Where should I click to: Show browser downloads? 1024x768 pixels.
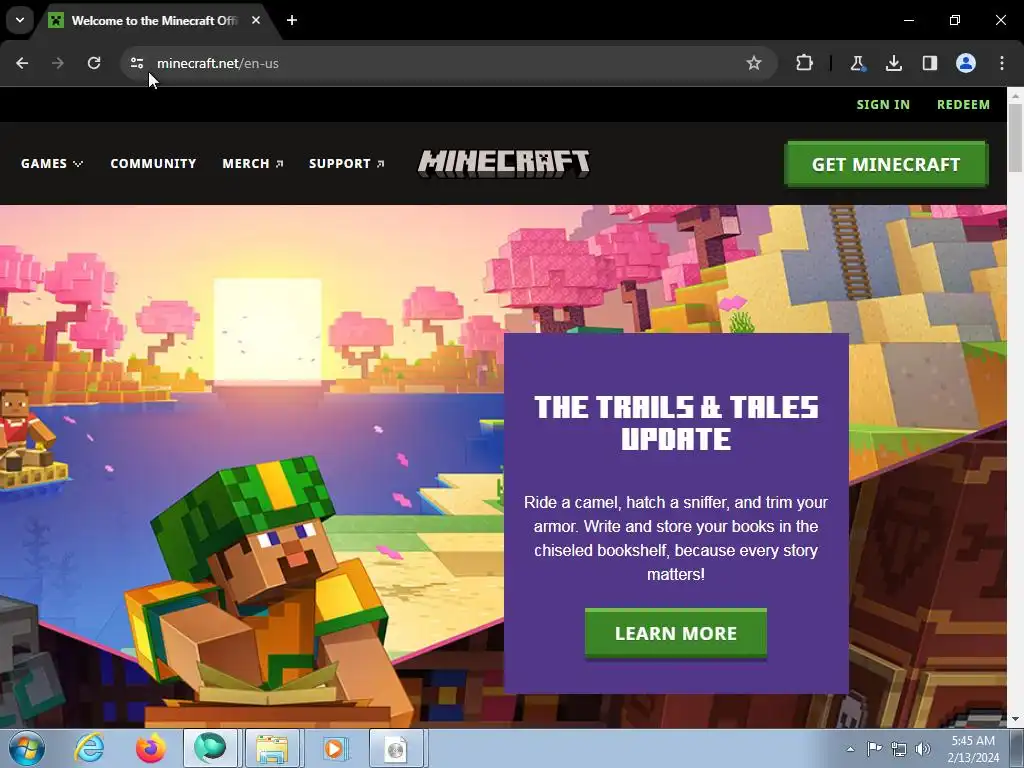click(893, 63)
